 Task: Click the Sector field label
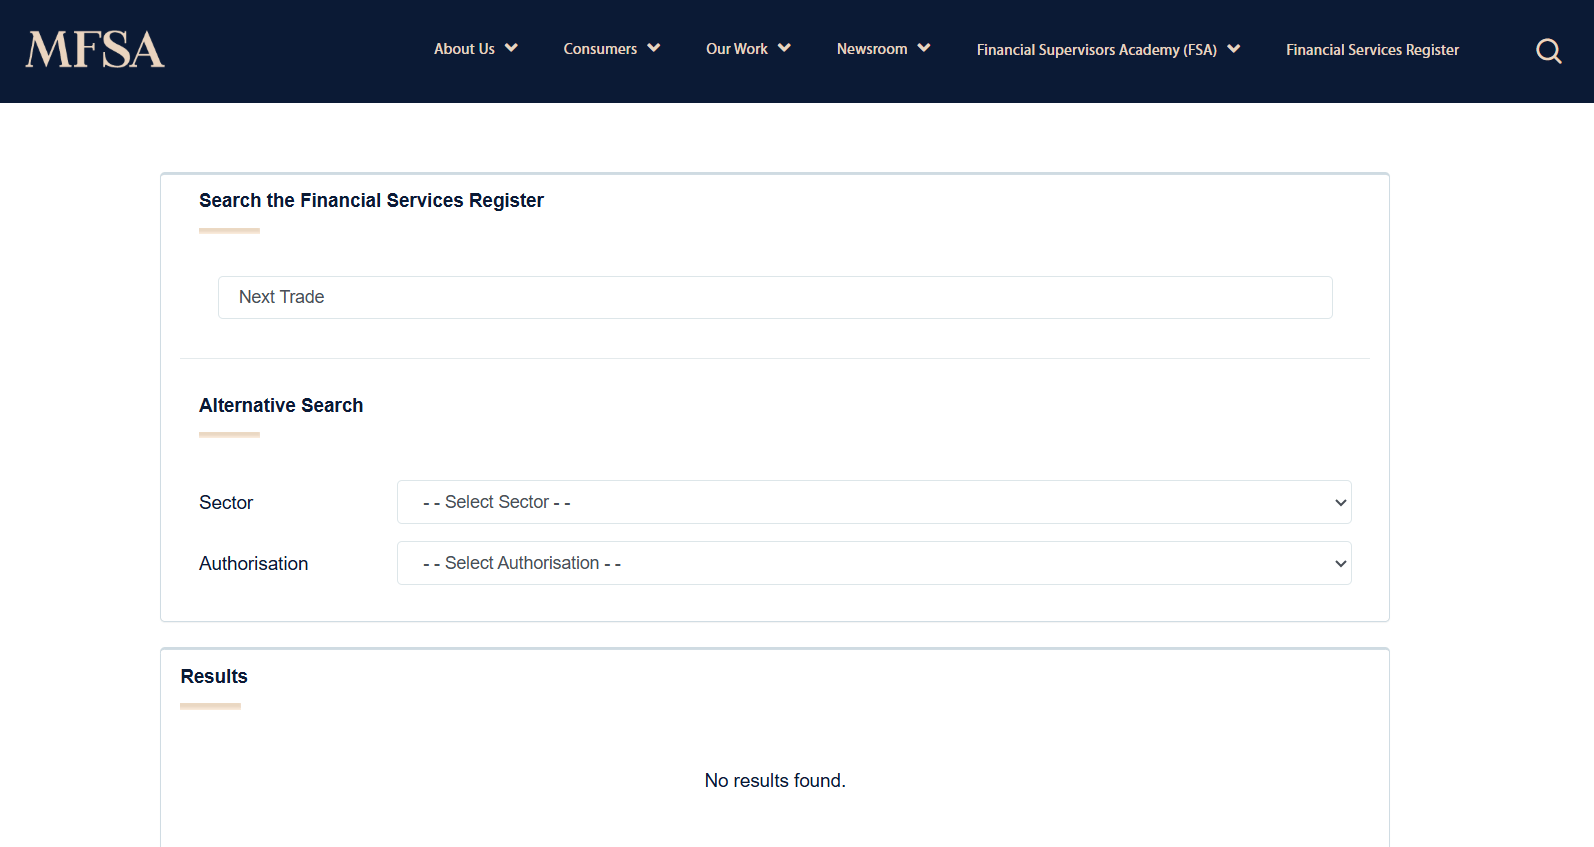pos(226,503)
